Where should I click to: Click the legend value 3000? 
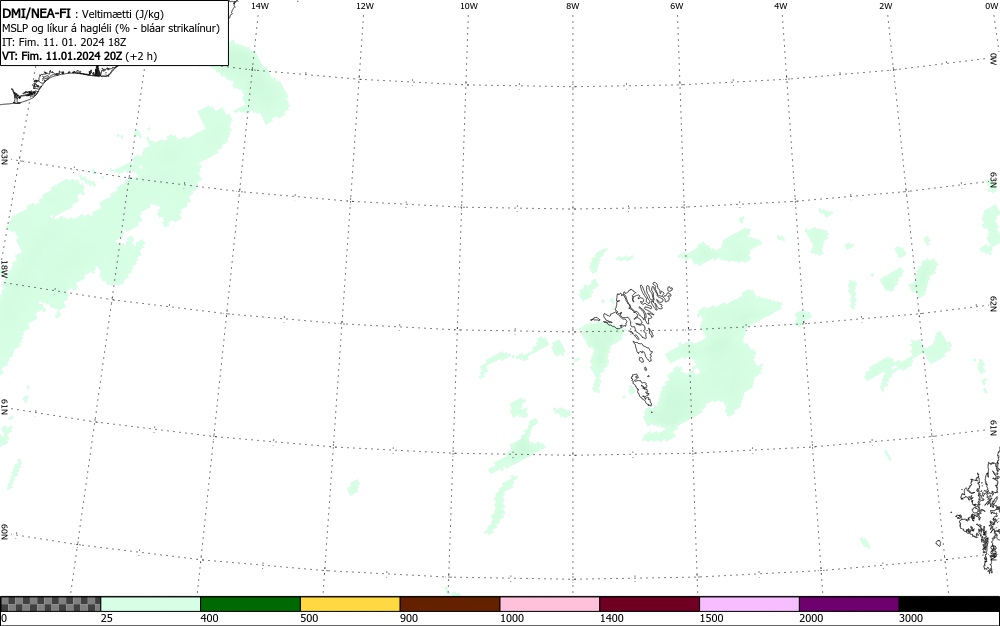911,618
